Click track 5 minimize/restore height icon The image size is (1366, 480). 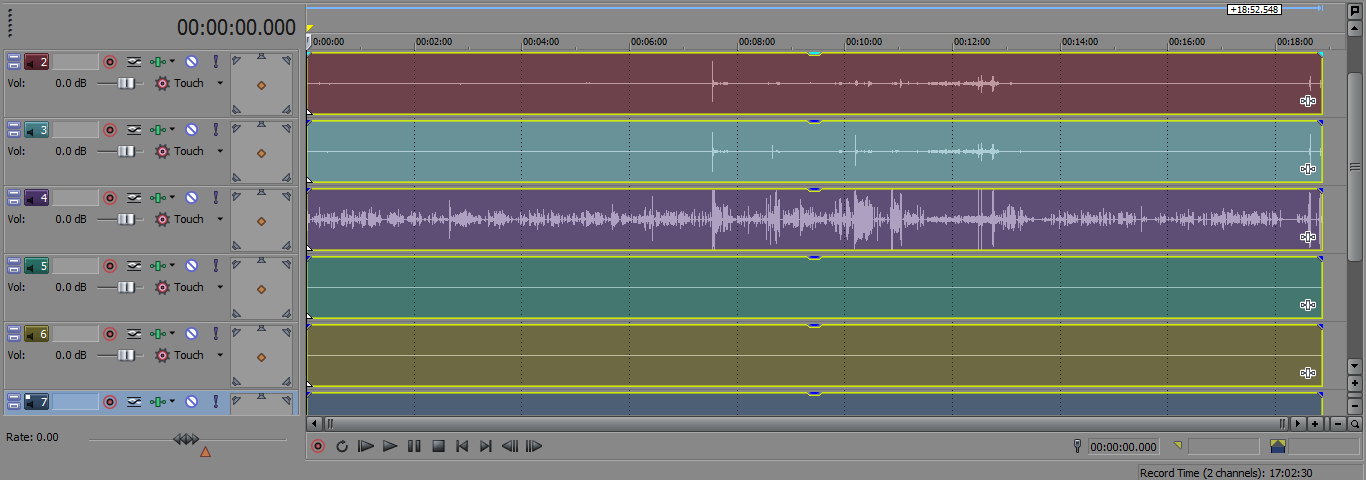(x=14, y=266)
